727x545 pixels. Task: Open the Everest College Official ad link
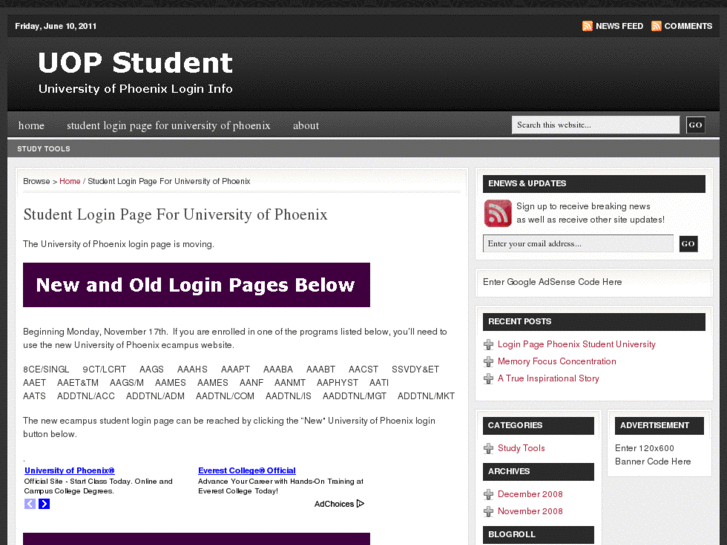[247, 470]
